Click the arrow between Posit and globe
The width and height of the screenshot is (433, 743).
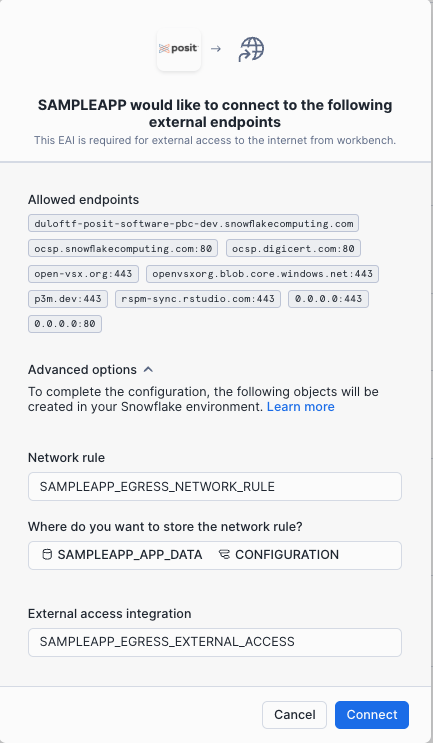216,49
